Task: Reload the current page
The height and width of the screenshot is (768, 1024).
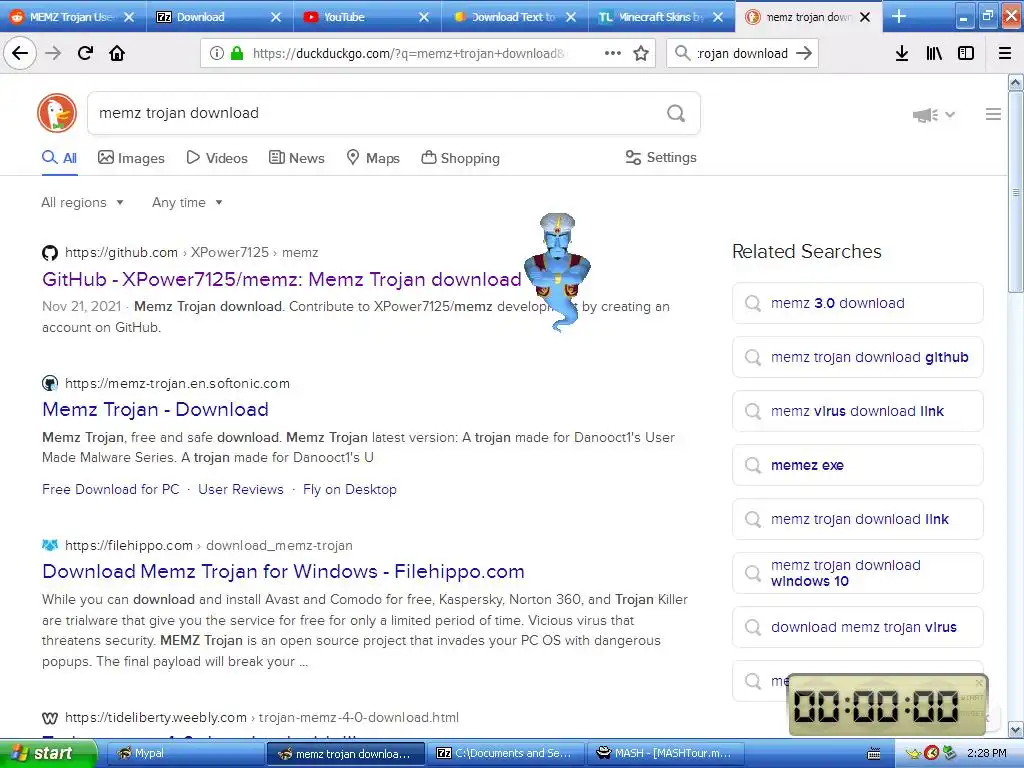Action: coord(85,53)
